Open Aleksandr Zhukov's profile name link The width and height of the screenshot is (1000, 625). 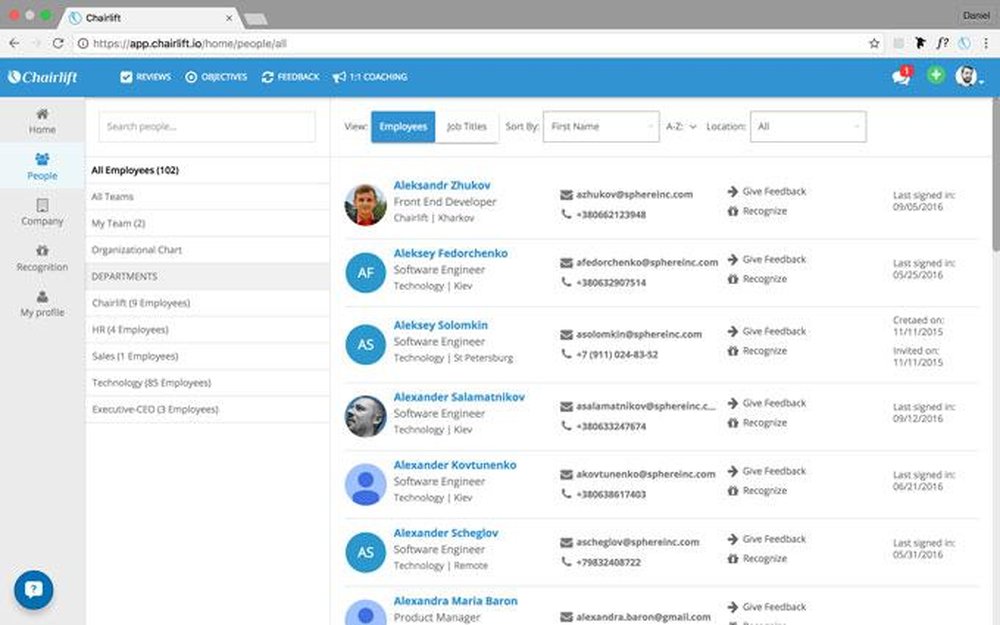coord(441,185)
